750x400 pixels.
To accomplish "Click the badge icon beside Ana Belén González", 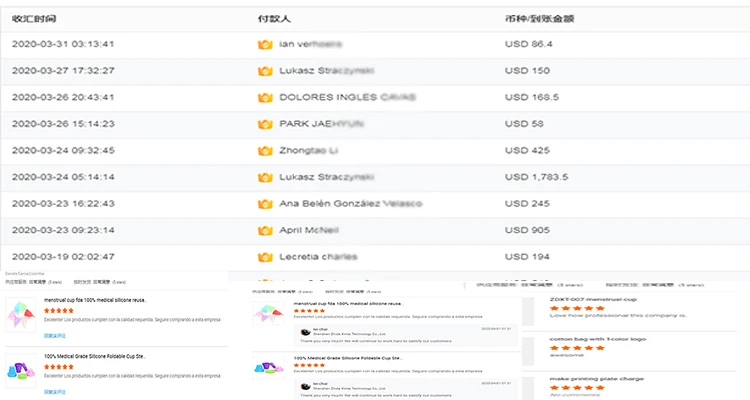I will pyautogui.click(x=265, y=204).
